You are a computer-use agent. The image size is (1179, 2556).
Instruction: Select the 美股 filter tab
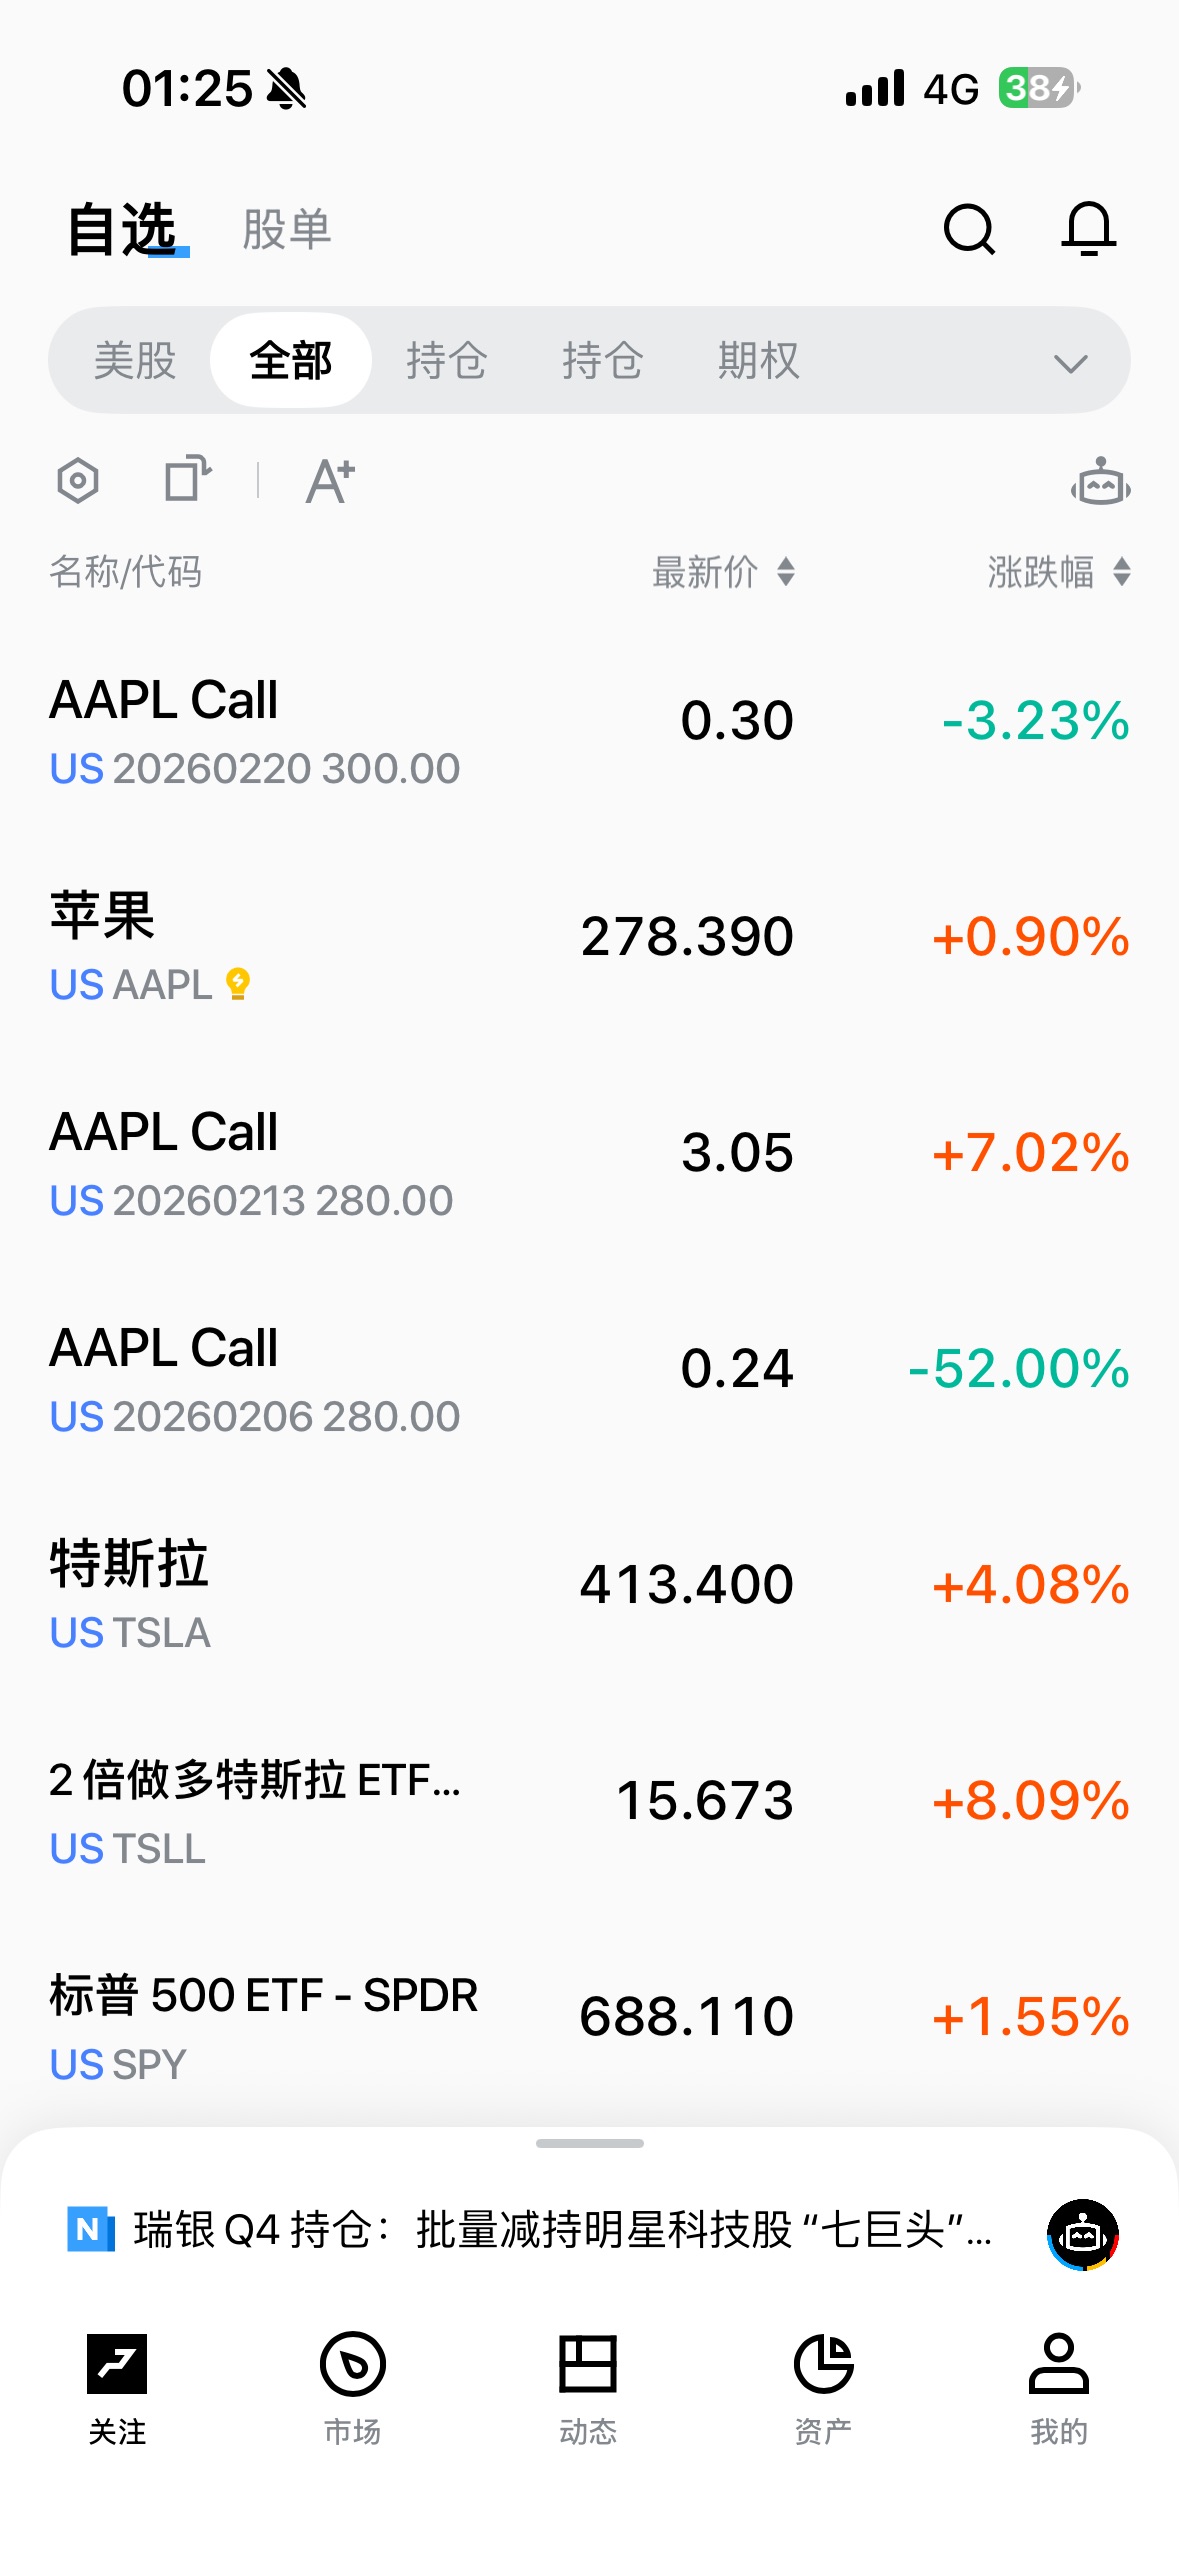click(x=135, y=361)
